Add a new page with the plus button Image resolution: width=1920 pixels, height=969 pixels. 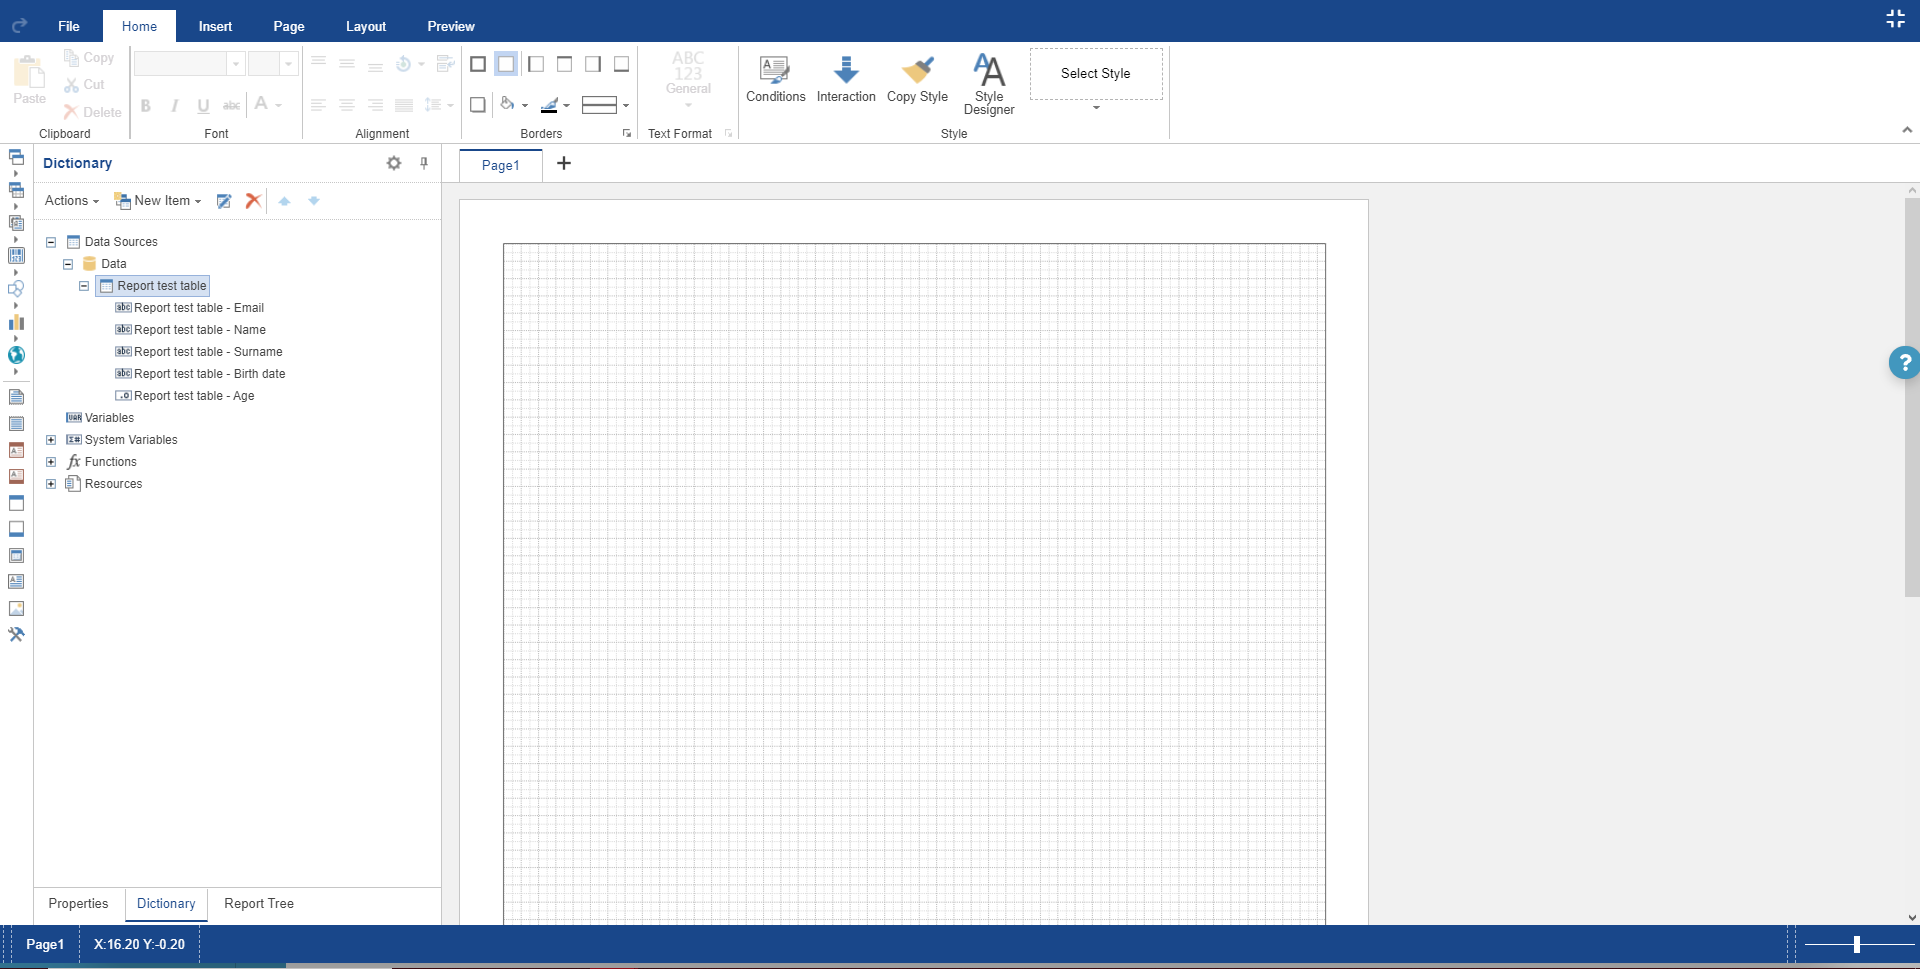564,163
